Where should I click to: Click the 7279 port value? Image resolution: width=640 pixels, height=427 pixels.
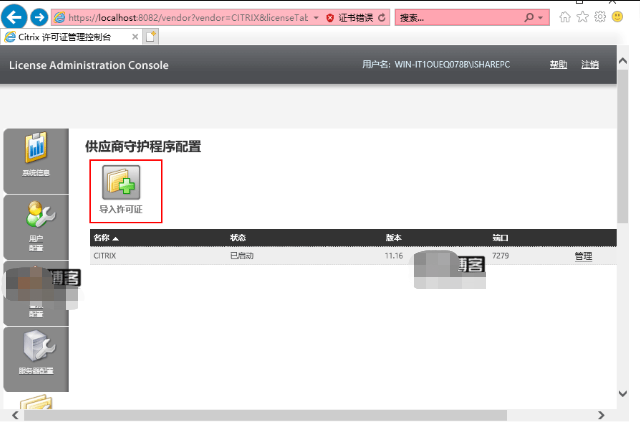500,256
